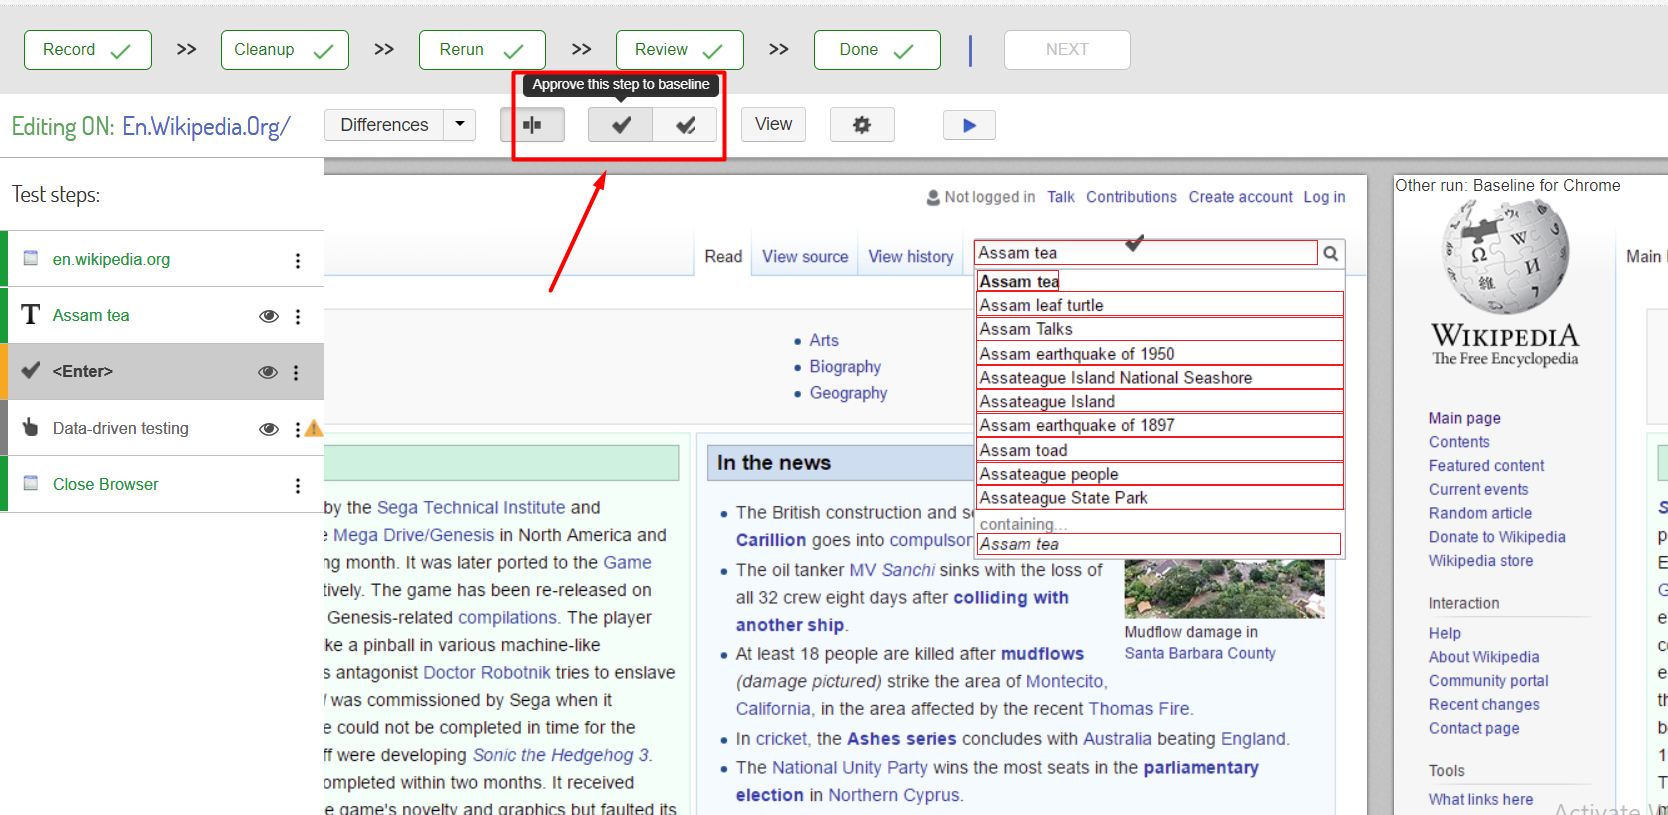The image size is (1668, 815).
Task: Go to Record stage
Action: [88, 50]
